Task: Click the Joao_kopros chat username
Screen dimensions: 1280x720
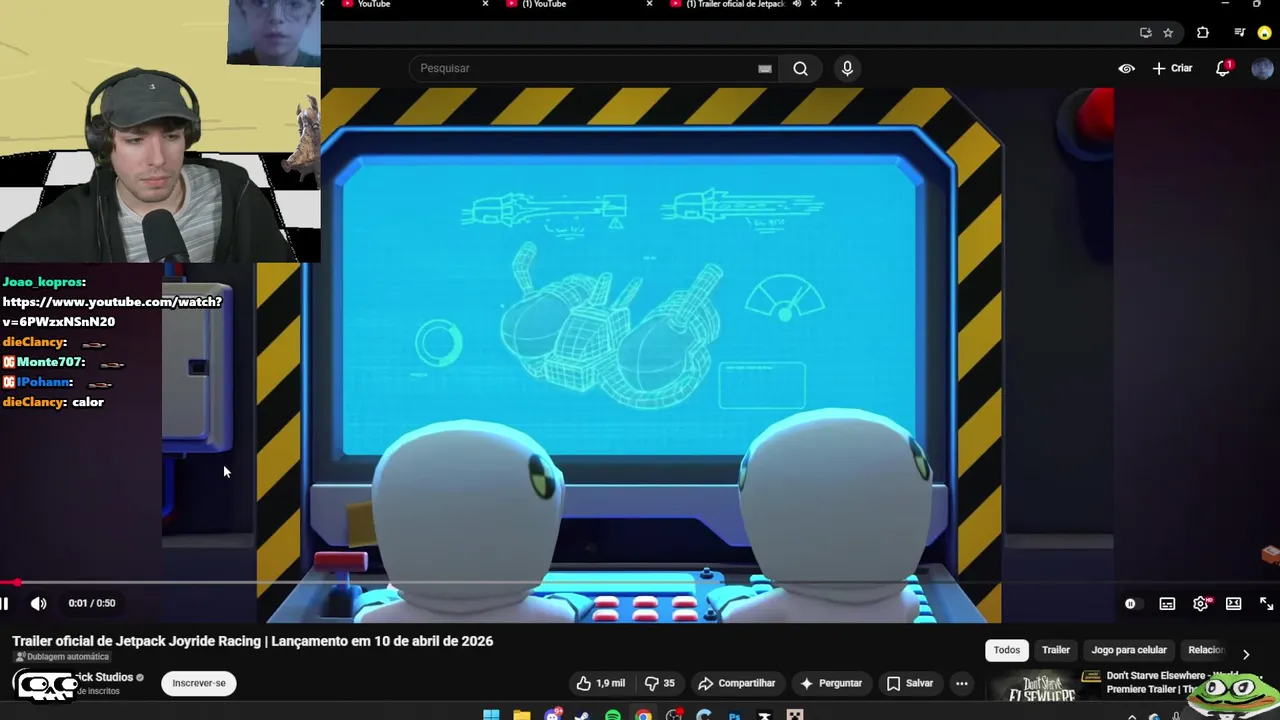Action: point(42,282)
